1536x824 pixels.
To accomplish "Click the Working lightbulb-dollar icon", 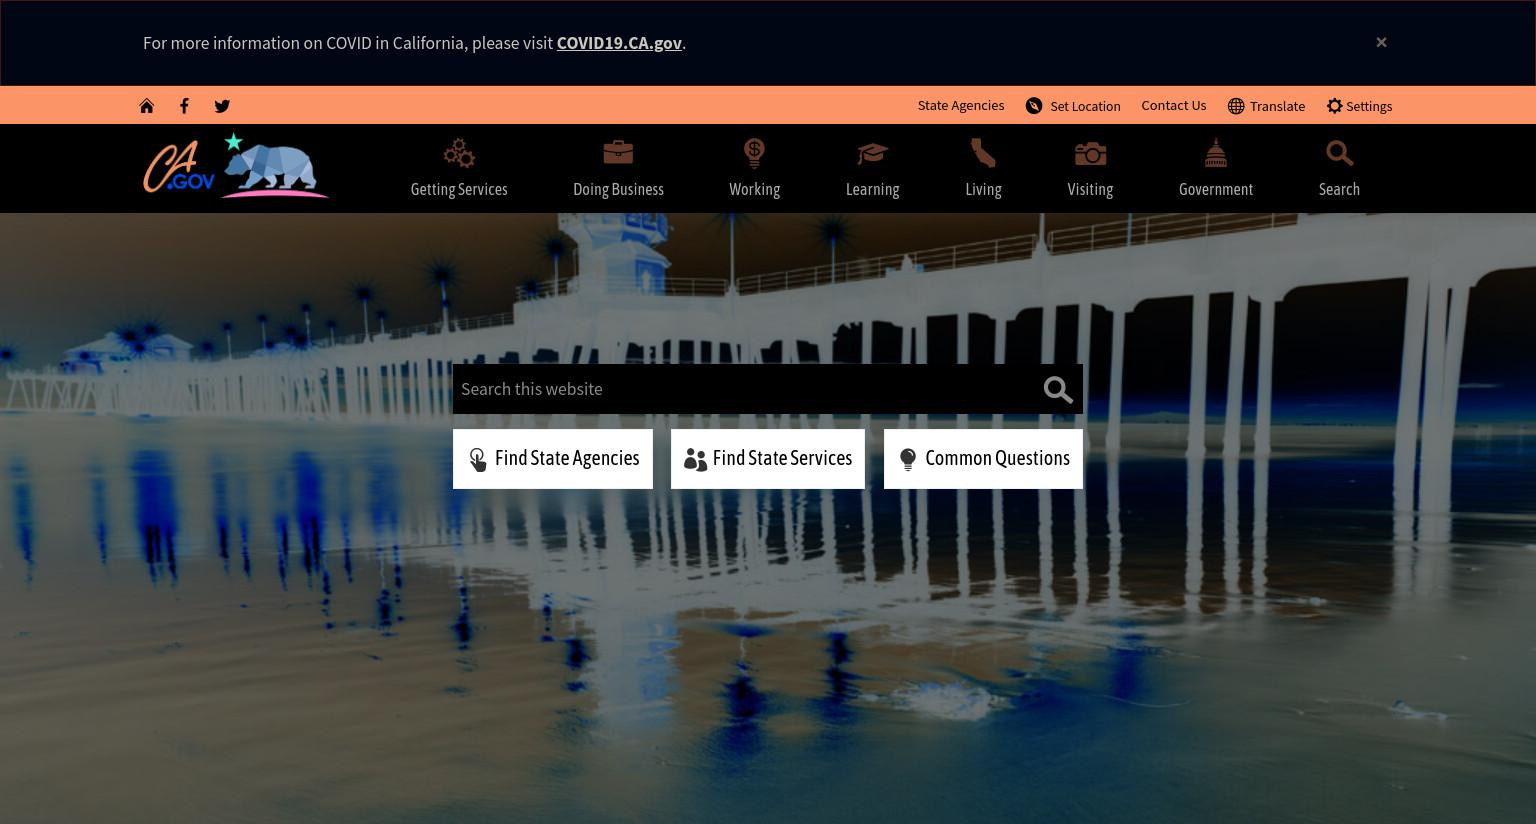I will 754,153.
